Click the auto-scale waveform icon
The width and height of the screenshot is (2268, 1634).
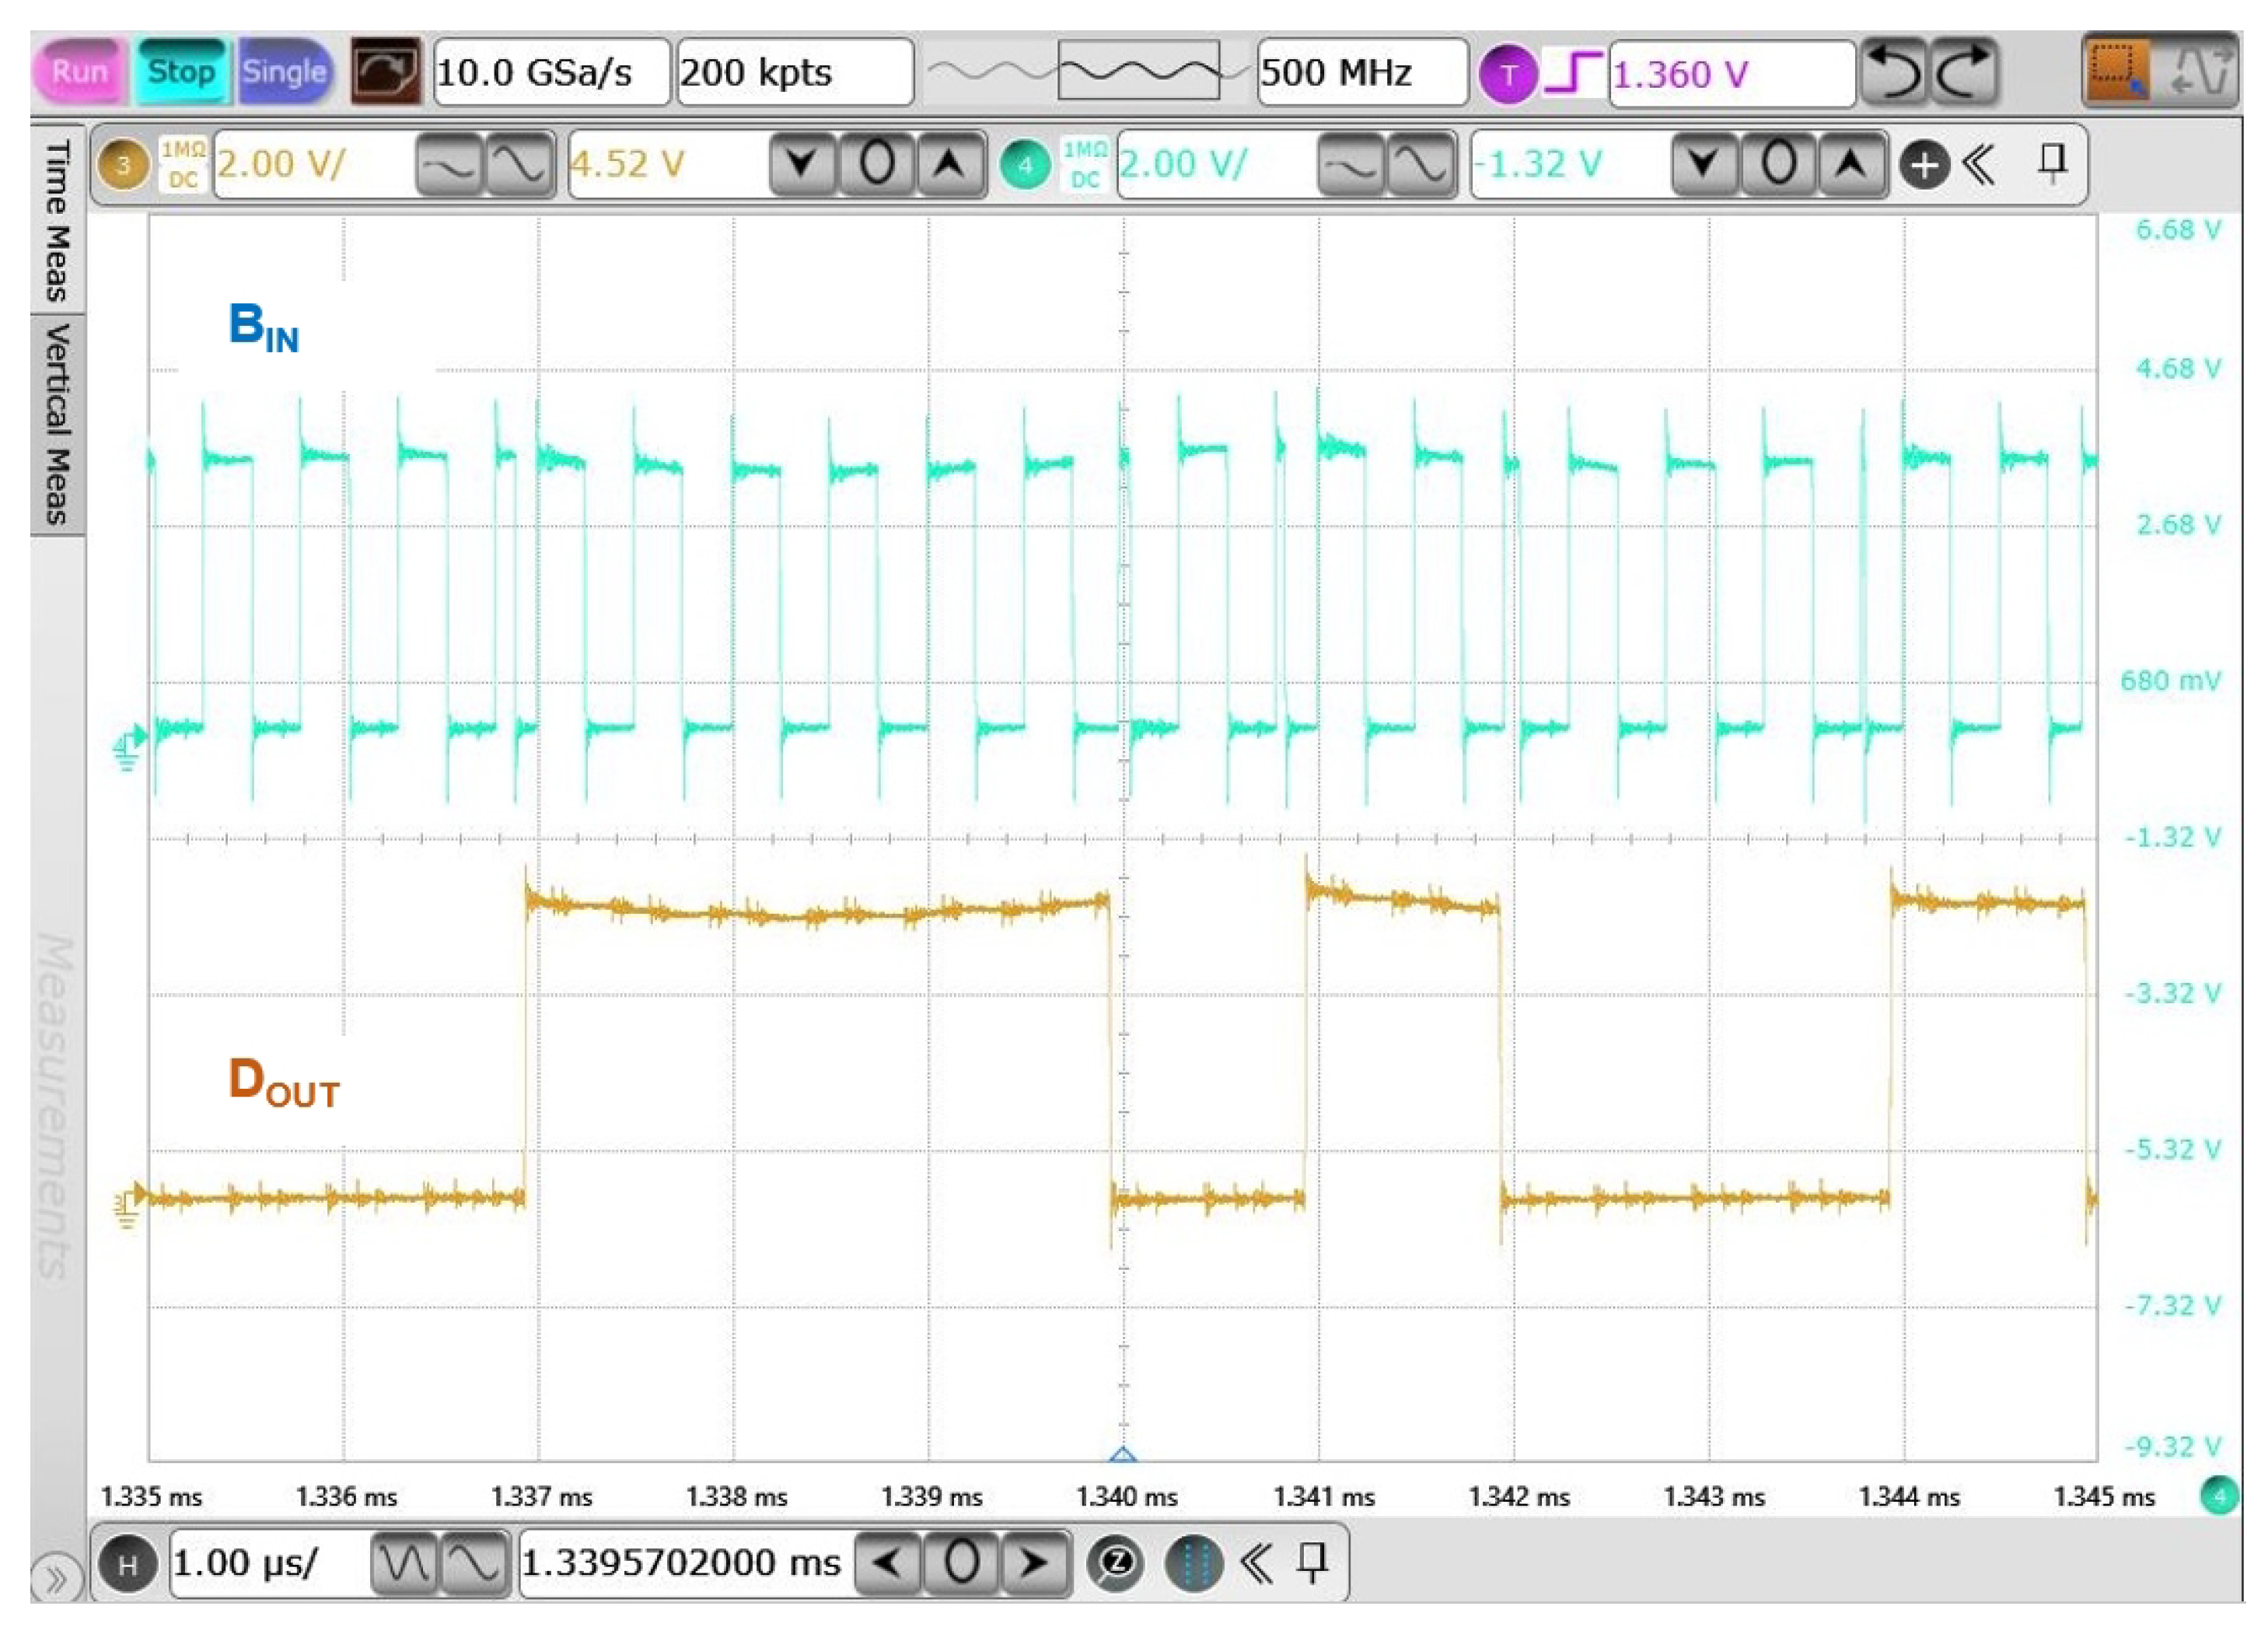(2203, 72)
